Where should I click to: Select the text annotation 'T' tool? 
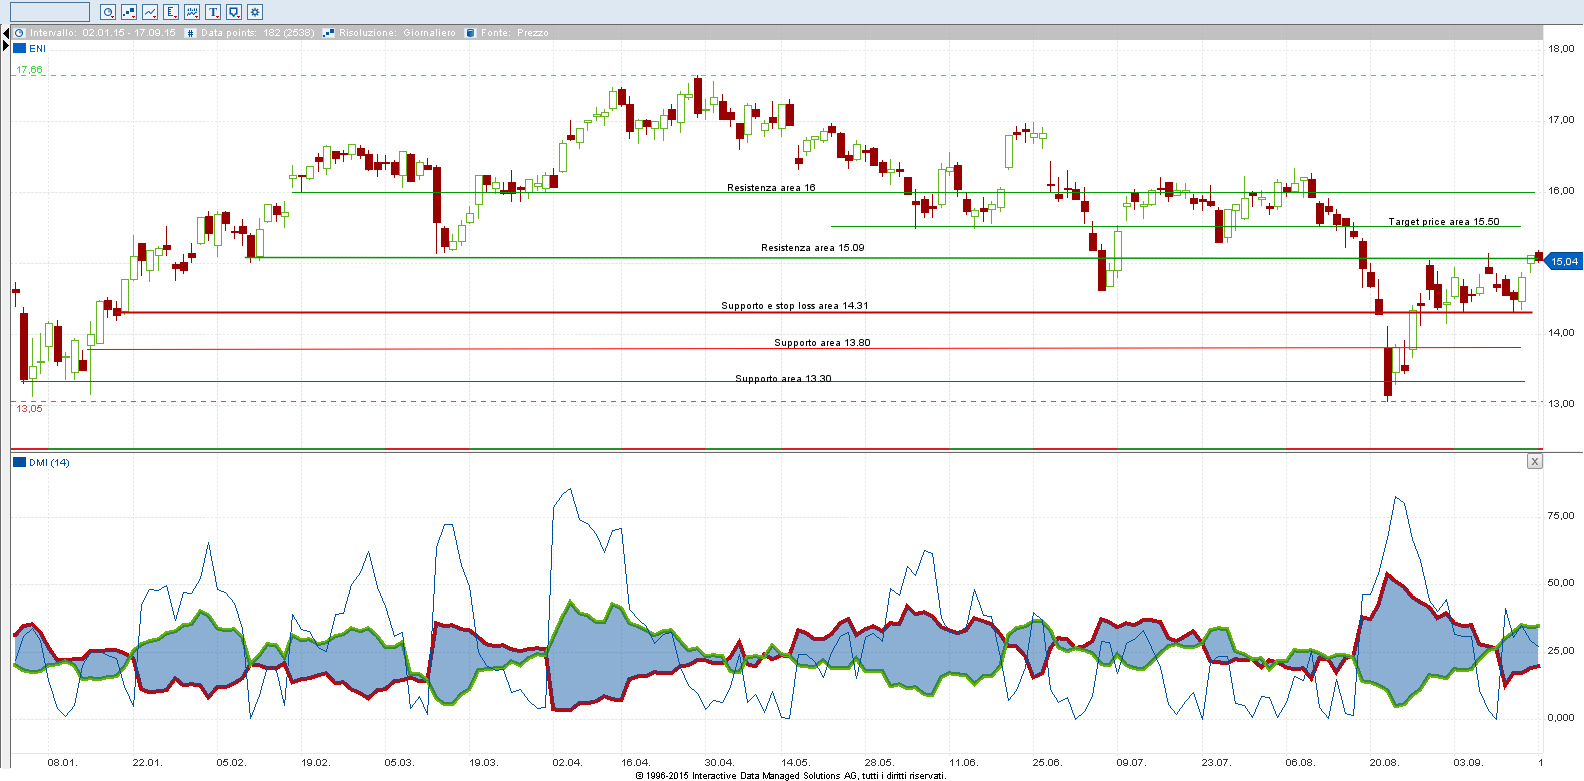[x=213, y=12]
